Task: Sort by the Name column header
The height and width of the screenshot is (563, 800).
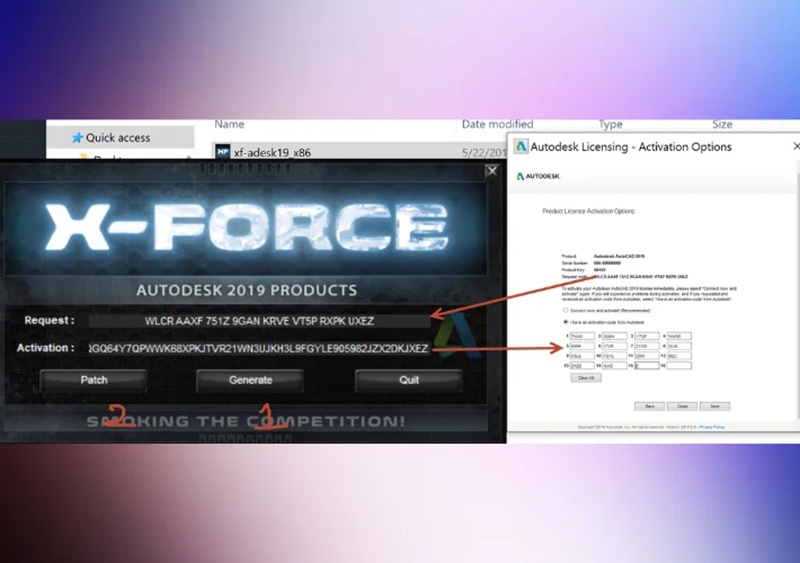Action: click(229, 124)
